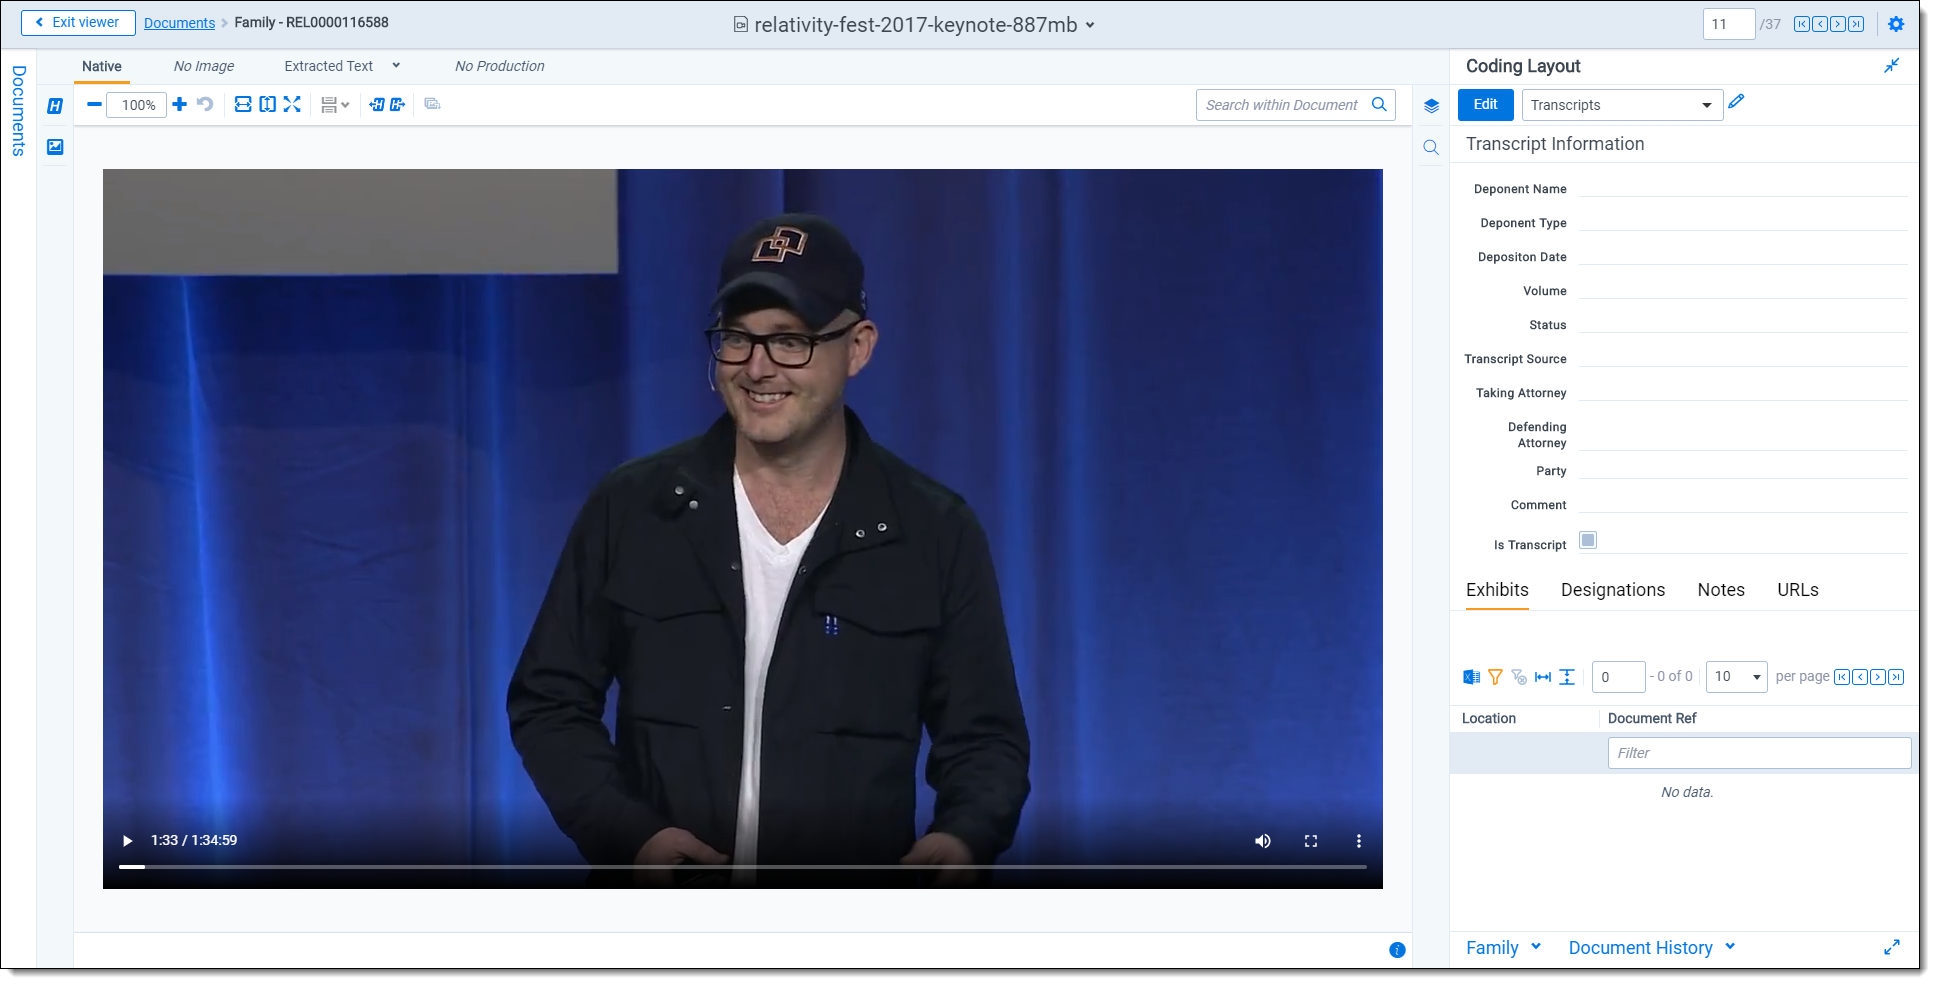Mute the video using the speaker icon
This screenshot has width=1935, height=984.
1263,841
